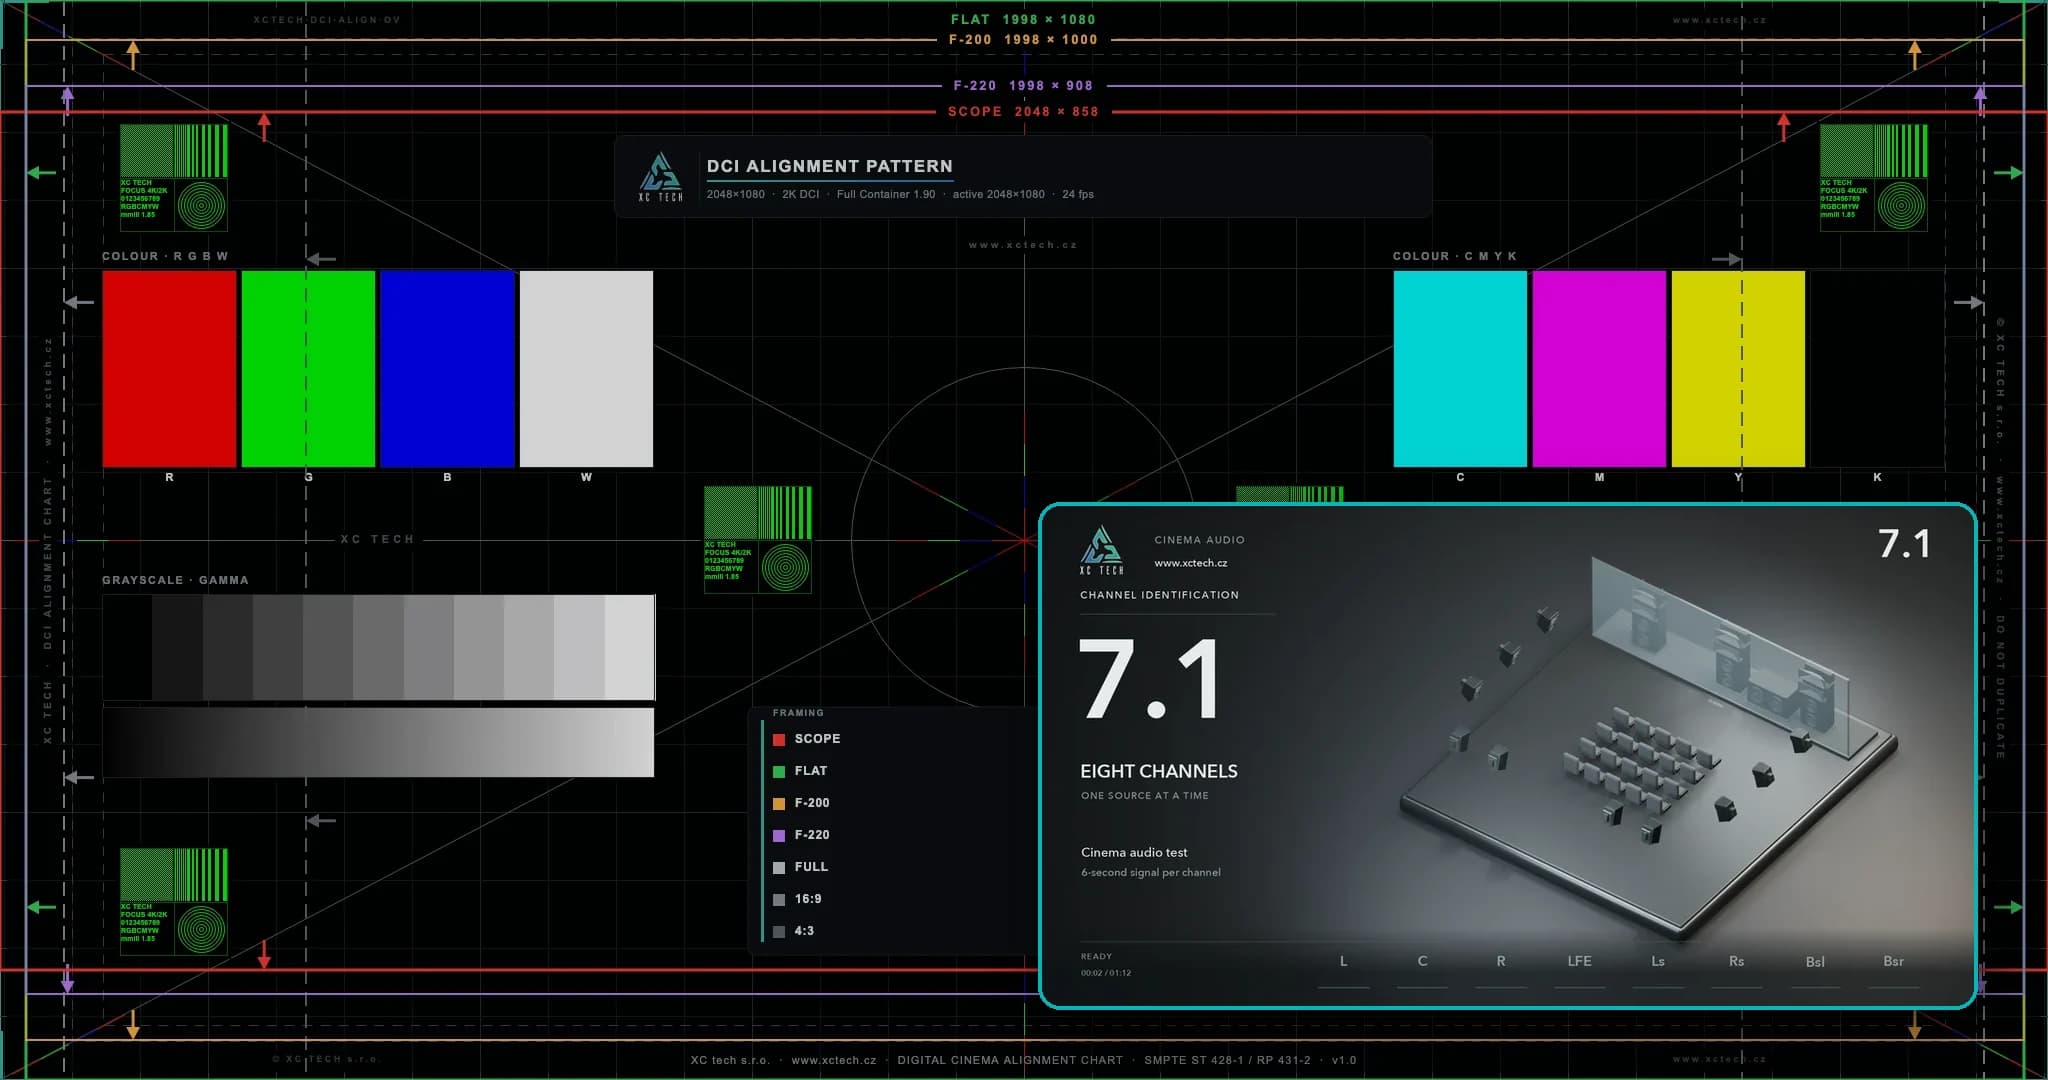
Task: Click the XC Tech logo beside DCI Alignment Pattern
Action: pyautogui.click(x=661, y=177)
